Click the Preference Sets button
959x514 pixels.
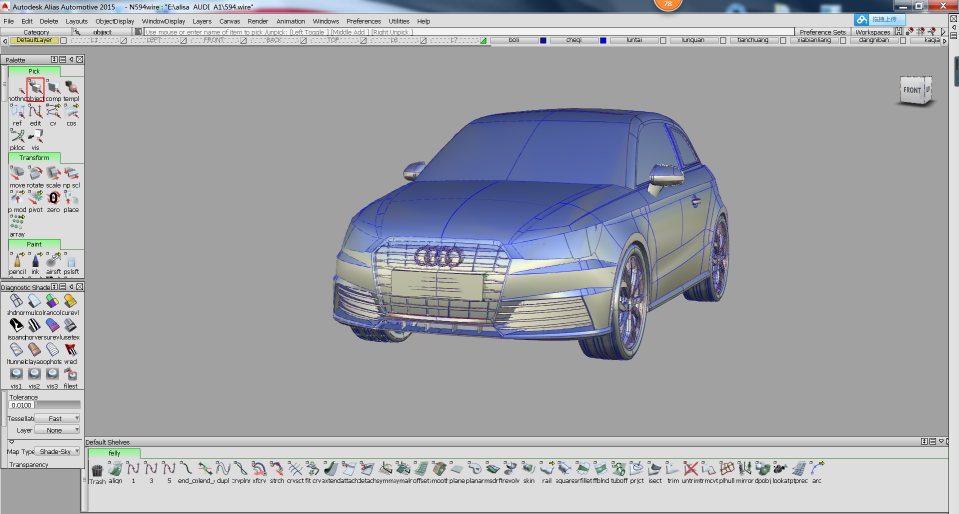[x=822, y=32]
